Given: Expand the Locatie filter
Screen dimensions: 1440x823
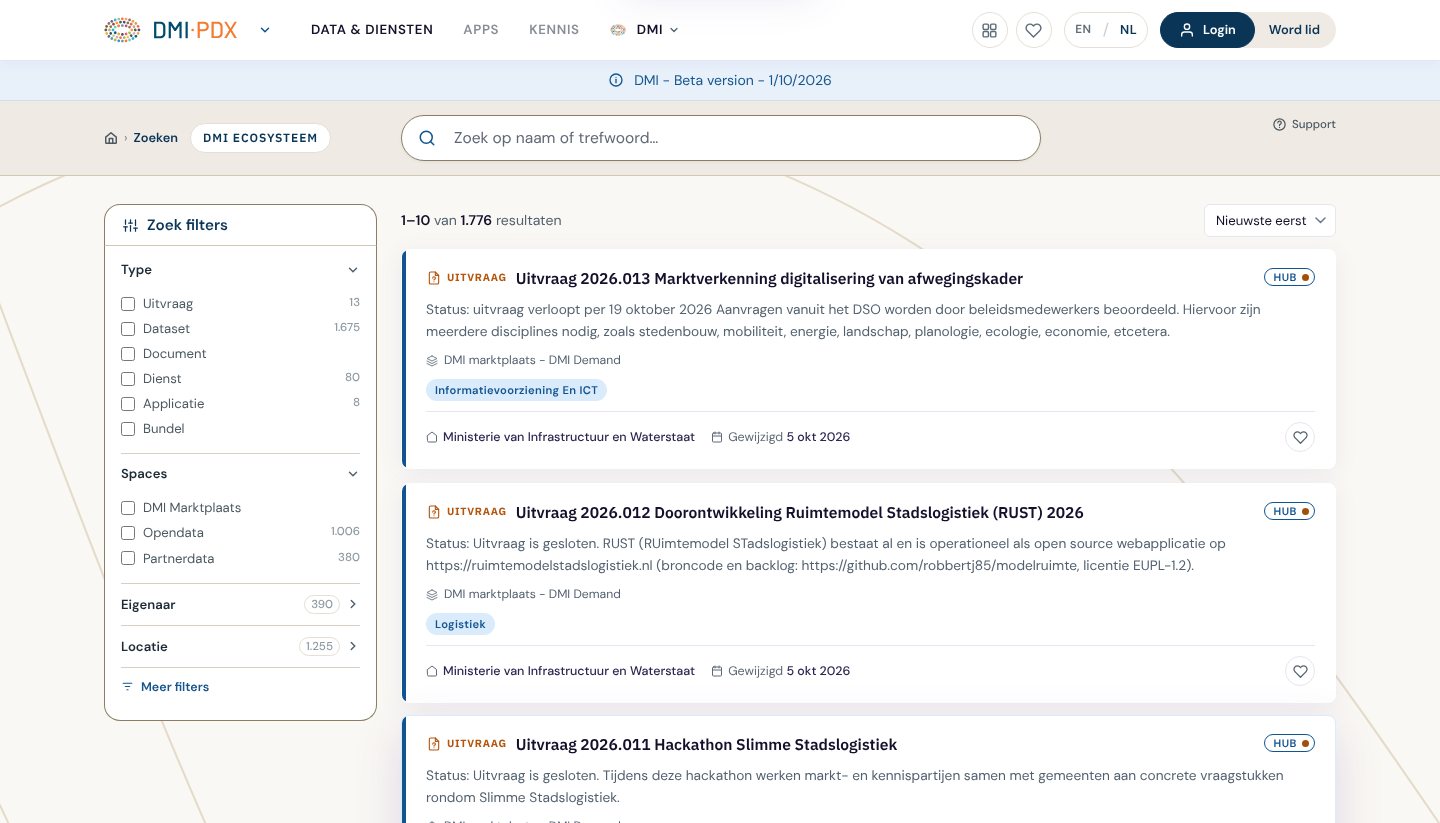Looking at the screenshot, I should coord(240,646).
